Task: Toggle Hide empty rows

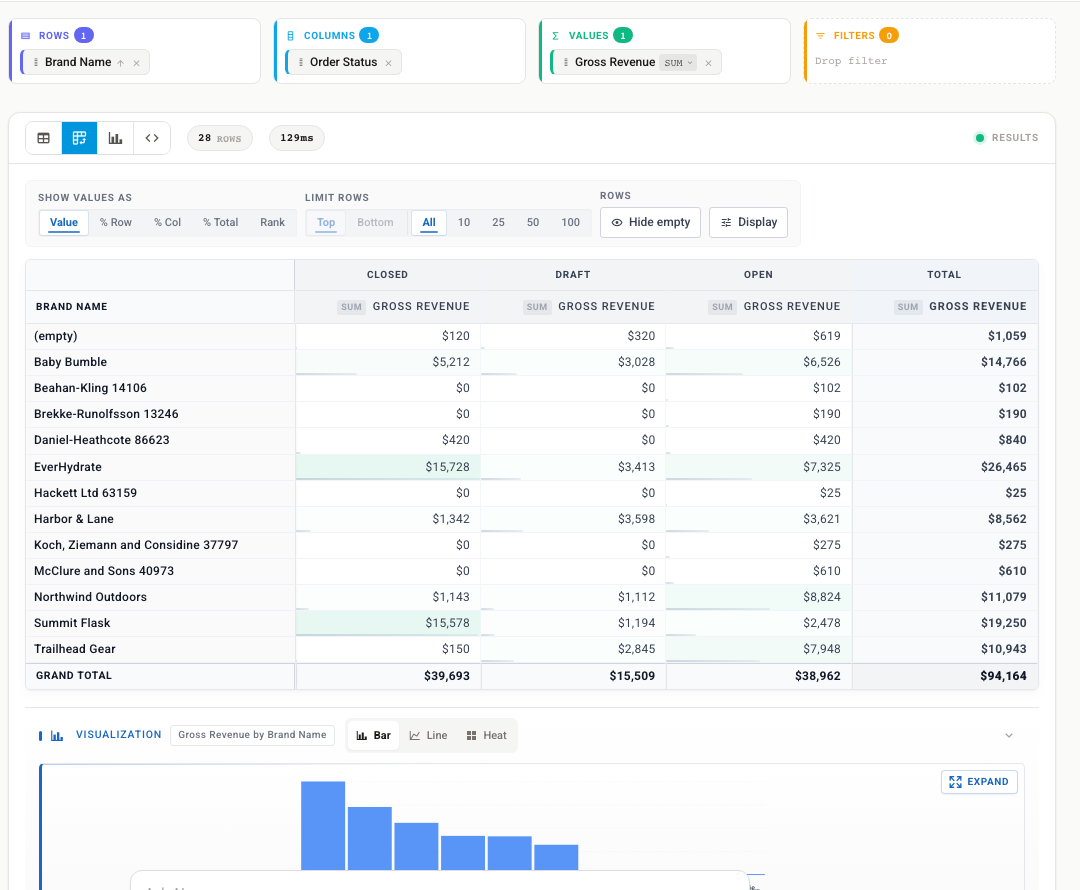Action: point(650,222)
